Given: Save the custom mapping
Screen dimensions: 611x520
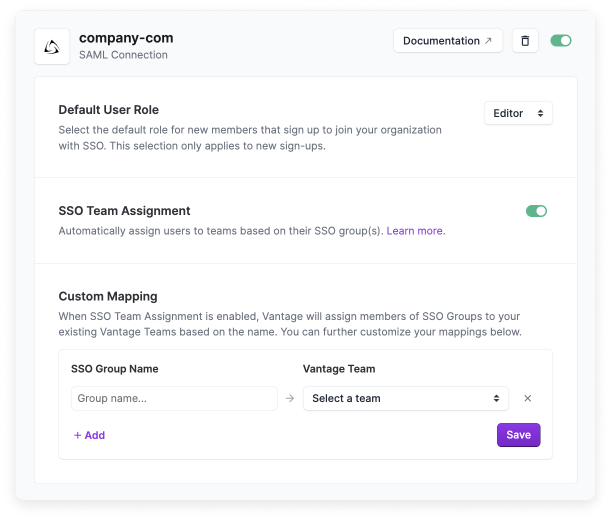Looking at the screenshot, I should click(x=518, y=435).
